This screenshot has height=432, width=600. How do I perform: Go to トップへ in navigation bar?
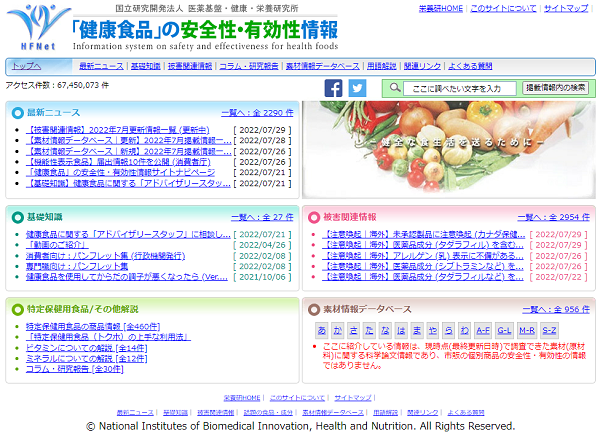click(x=26, y=66)
